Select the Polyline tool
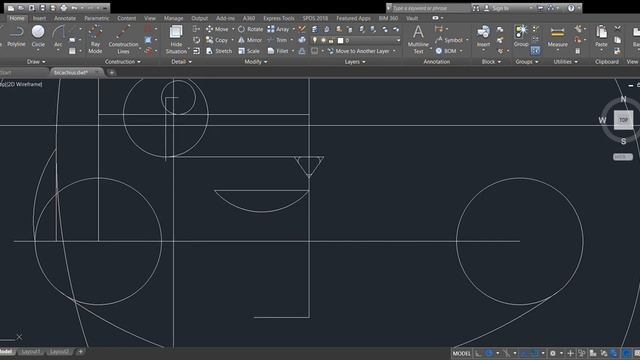The height and width of the screenshot is (360, 640). 16,36
